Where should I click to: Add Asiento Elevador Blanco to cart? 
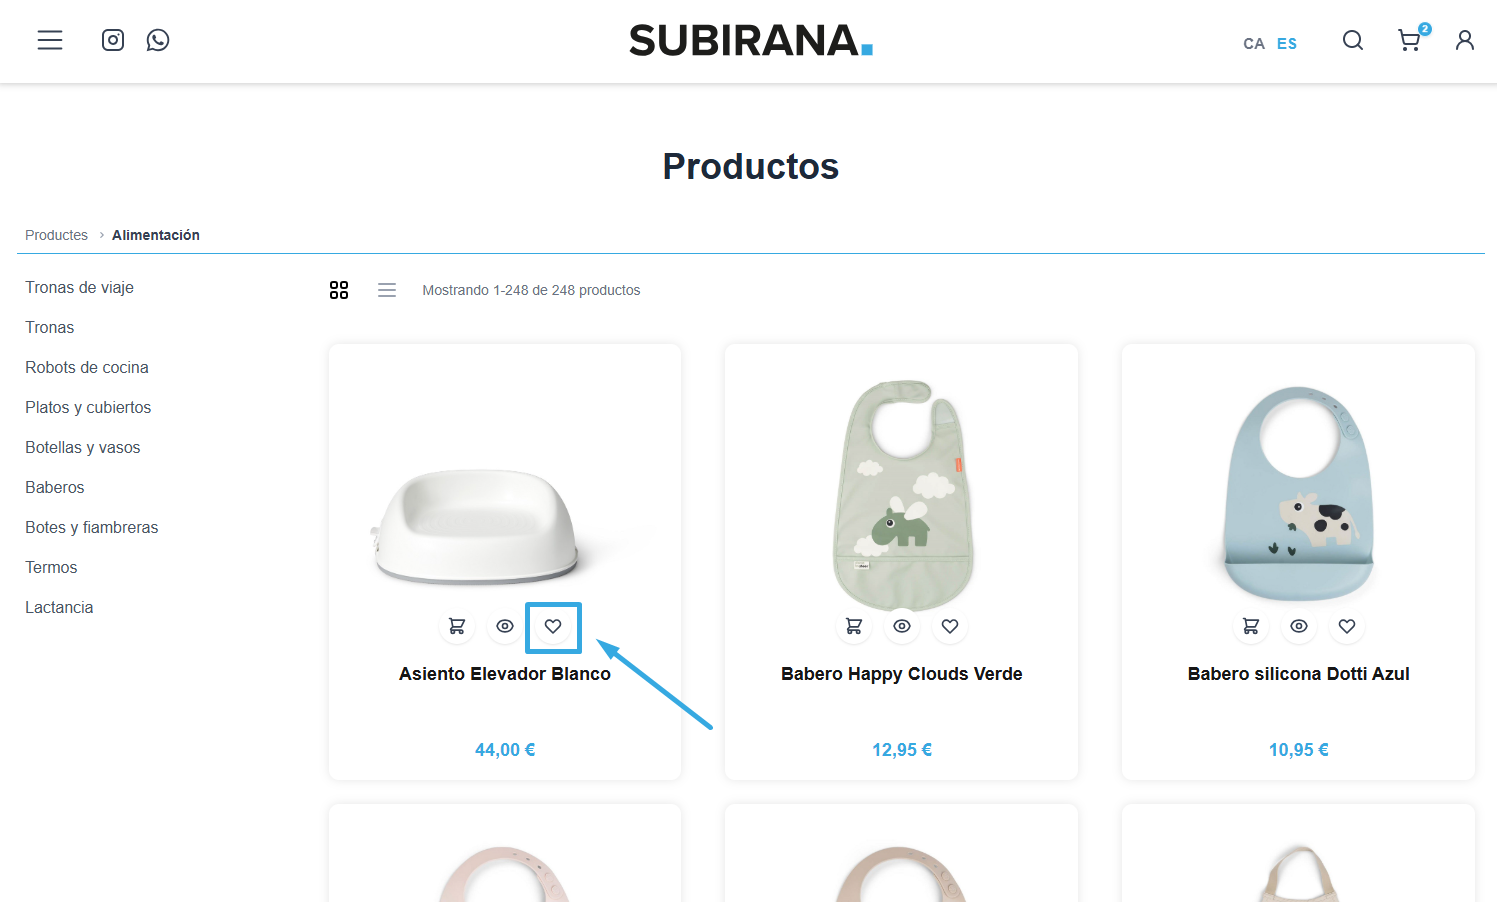(x=457, y=626)
